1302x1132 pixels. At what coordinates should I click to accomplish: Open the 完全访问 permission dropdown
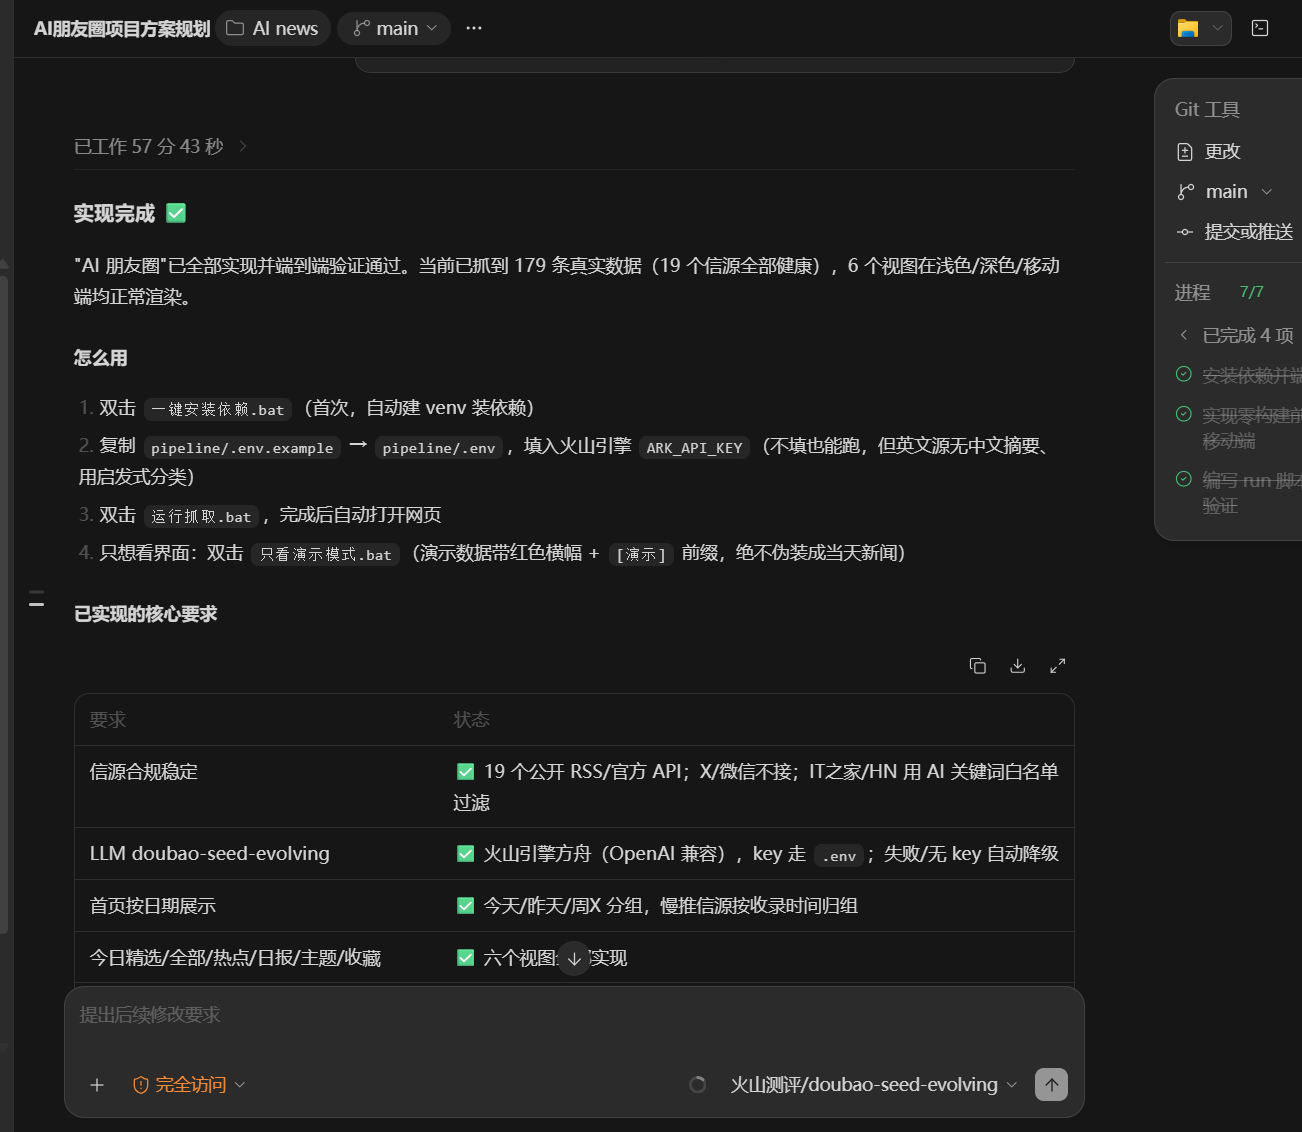coord(189,1085)
